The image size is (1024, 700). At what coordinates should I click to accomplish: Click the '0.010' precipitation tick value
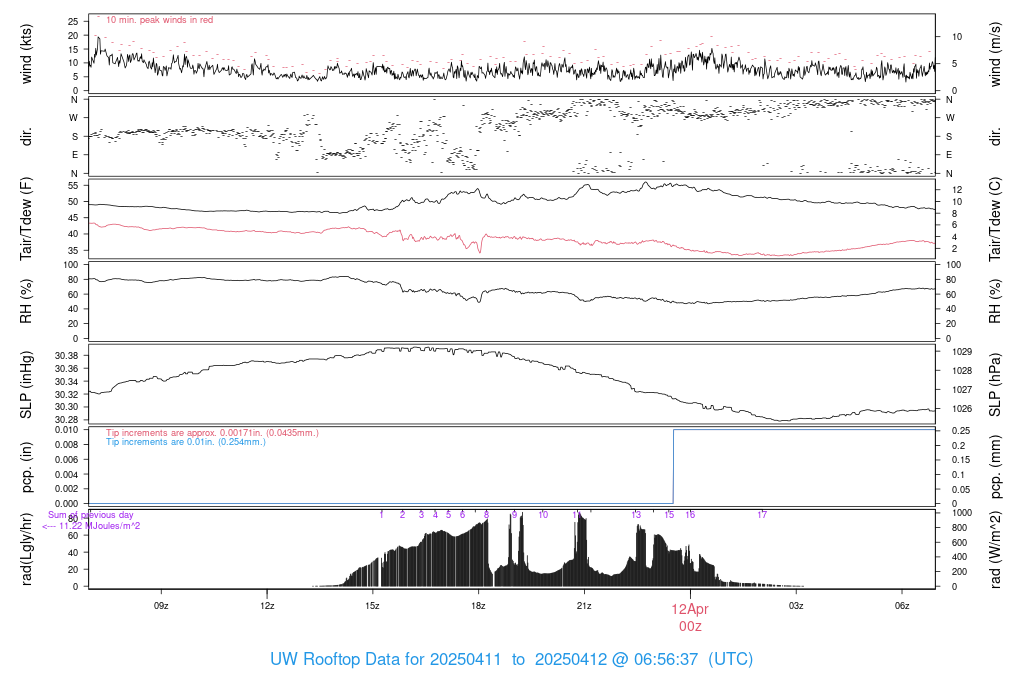tap(67, 429)
